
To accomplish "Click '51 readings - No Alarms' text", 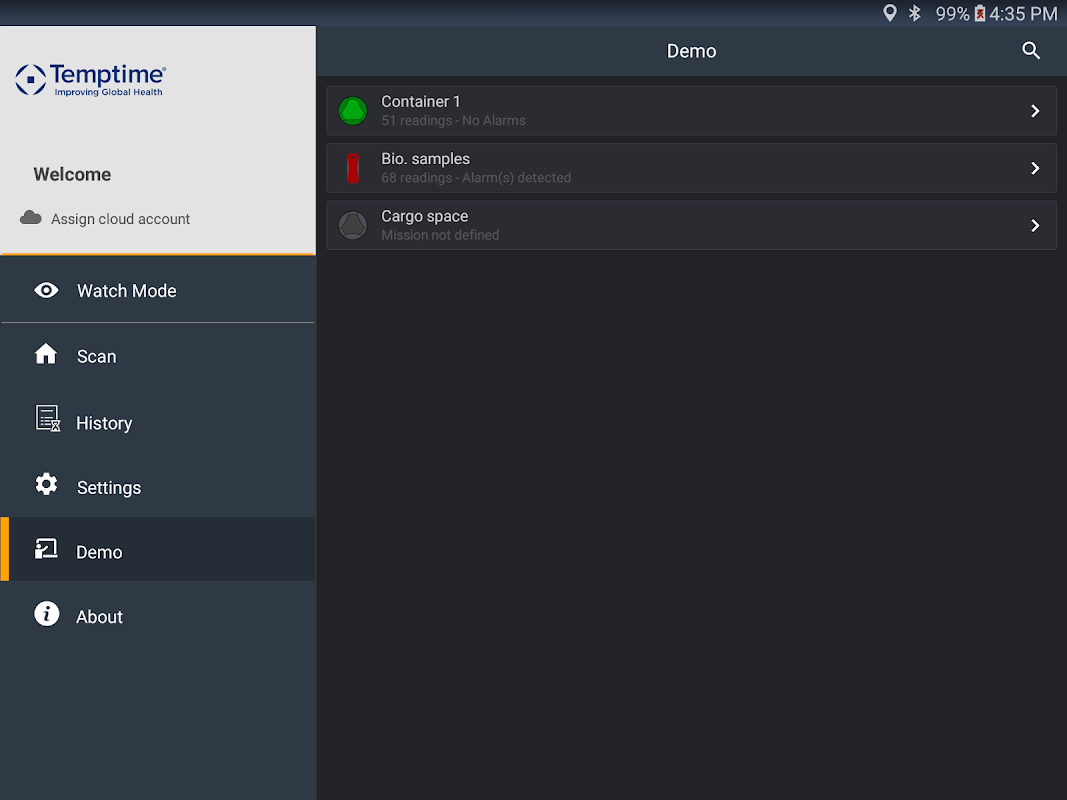I will point(453,120).
